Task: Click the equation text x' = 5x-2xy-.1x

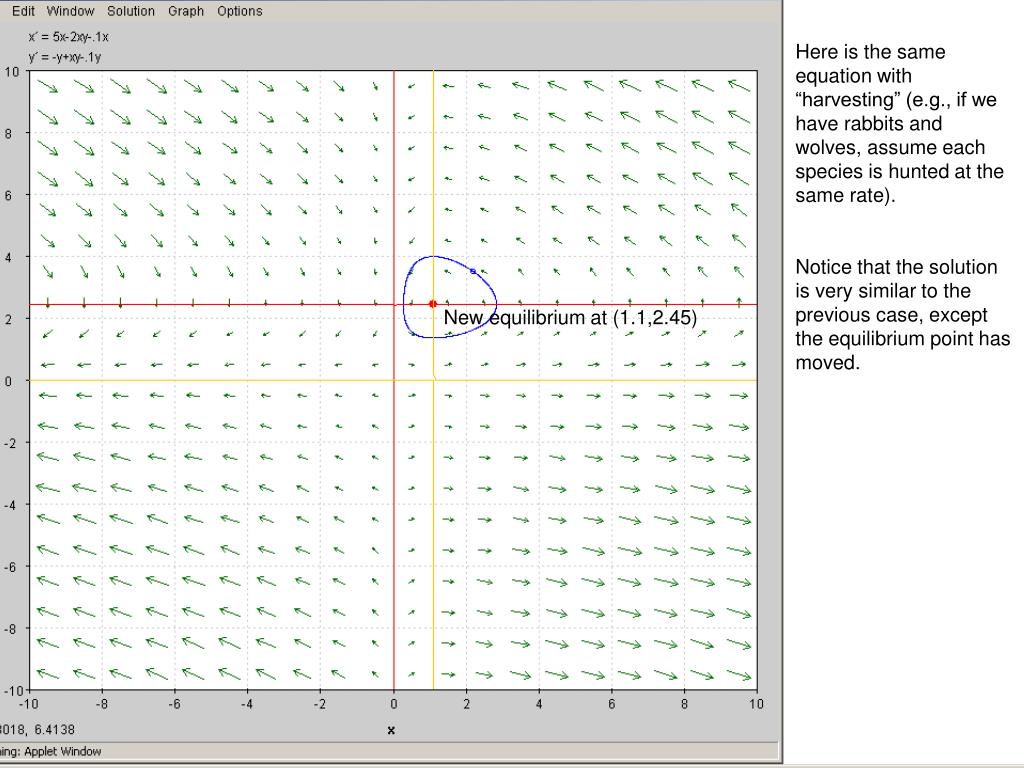Action: point(68,37)
